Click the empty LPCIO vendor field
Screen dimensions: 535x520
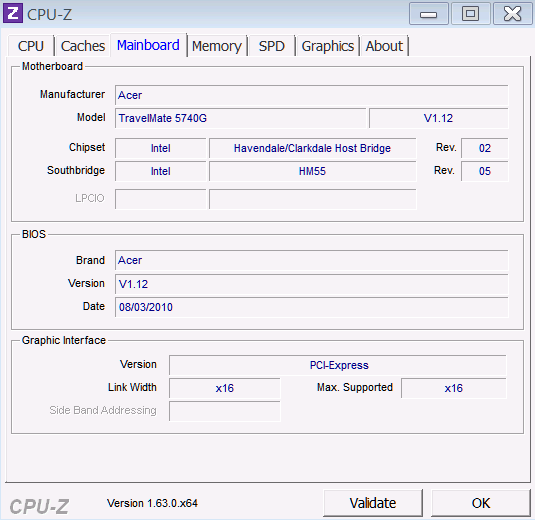point(161,199)
